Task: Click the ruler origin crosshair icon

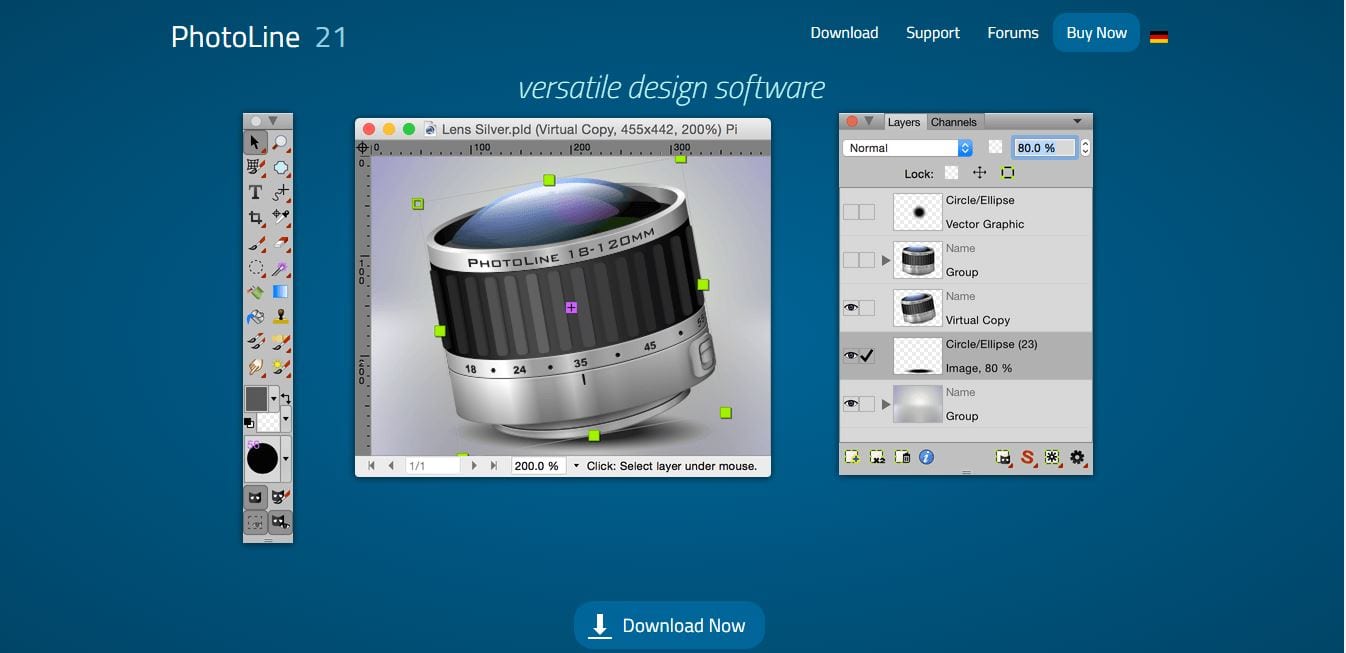Action: (x=363, y=148)
